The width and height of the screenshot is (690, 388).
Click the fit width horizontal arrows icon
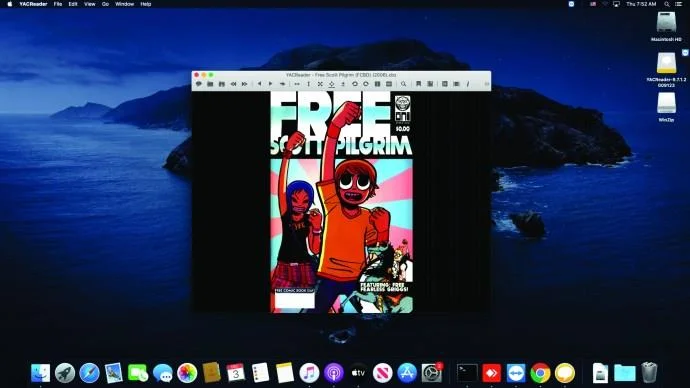click(297, 84)
